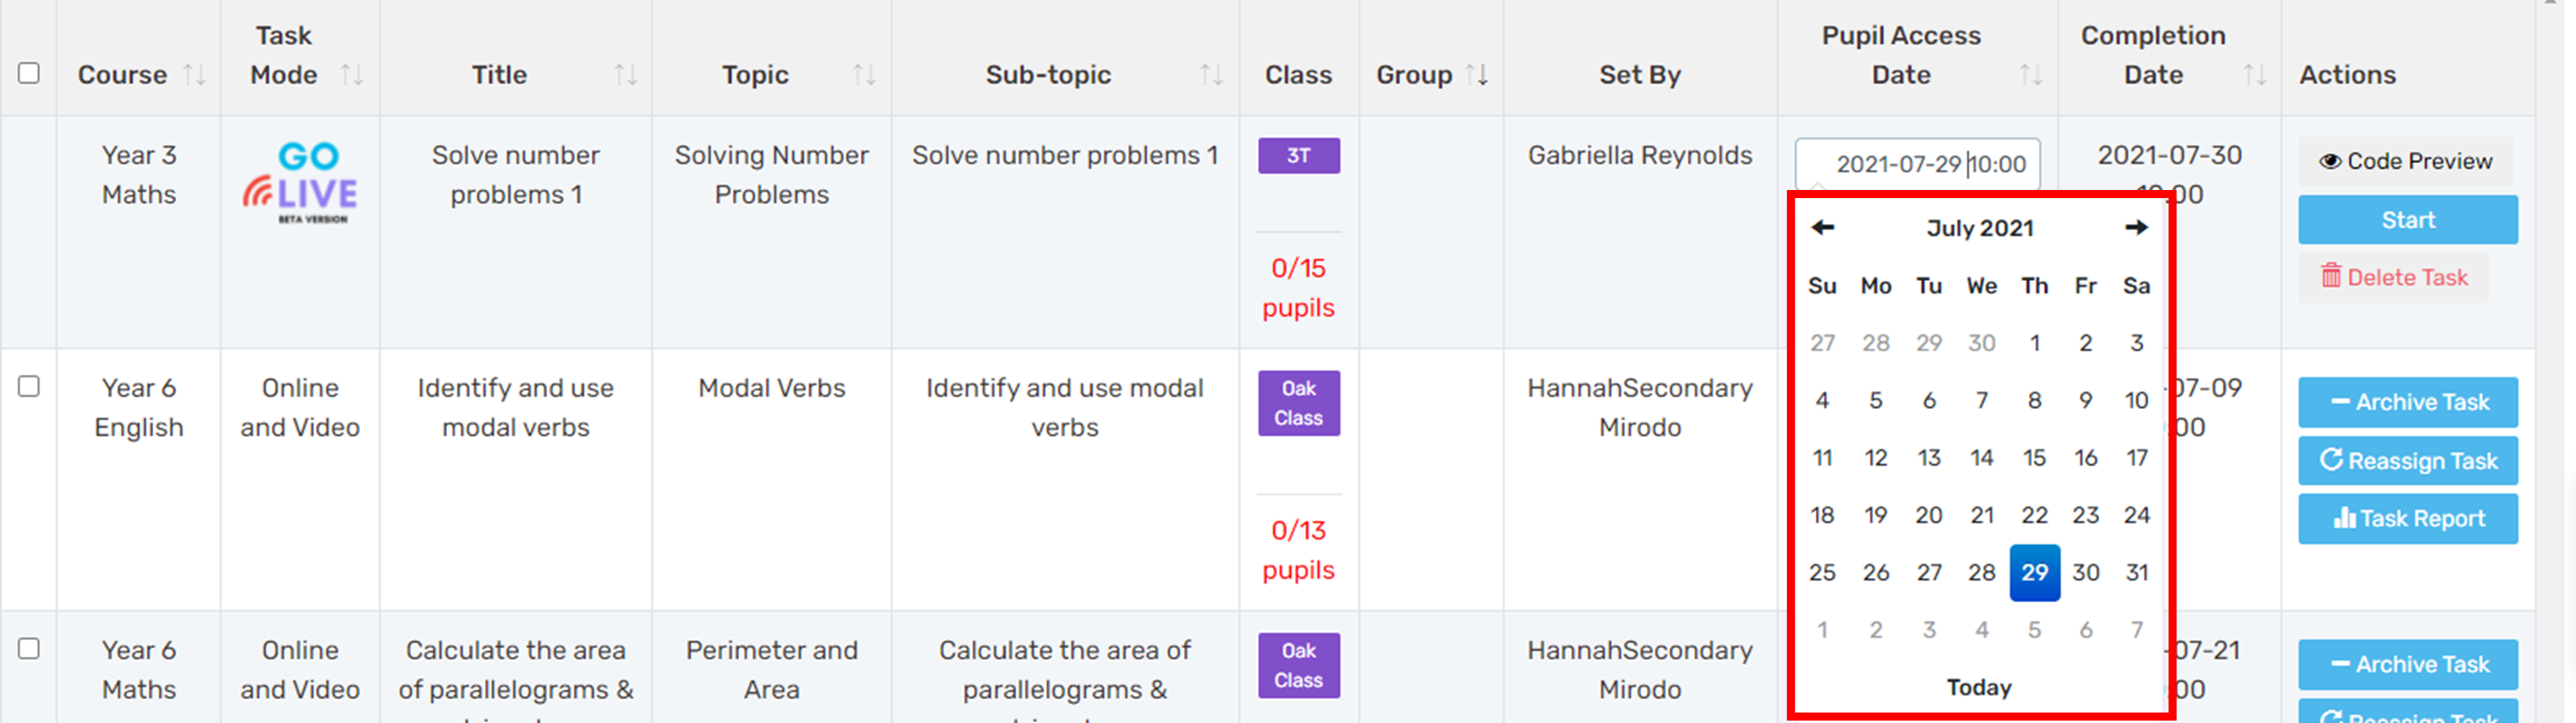Image resolution: width=2576 pixels, height=723 pixels.
Task: Sort table by Course column
Action: coord(194,74)
